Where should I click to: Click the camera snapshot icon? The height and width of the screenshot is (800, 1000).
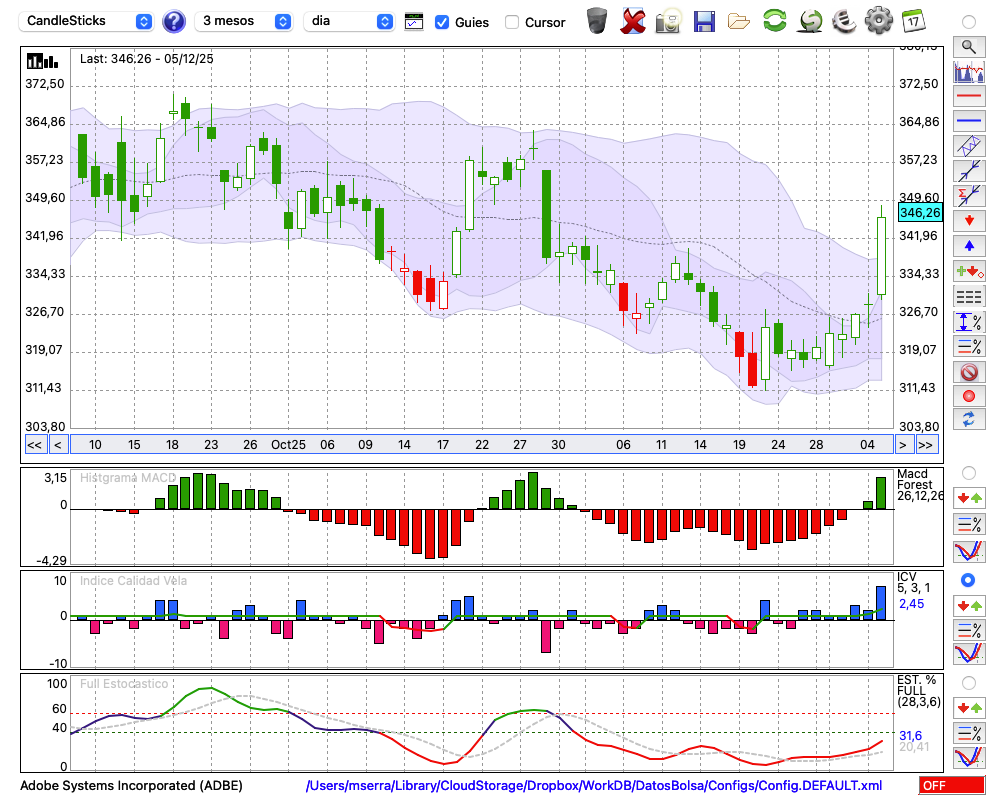point(668,21)
